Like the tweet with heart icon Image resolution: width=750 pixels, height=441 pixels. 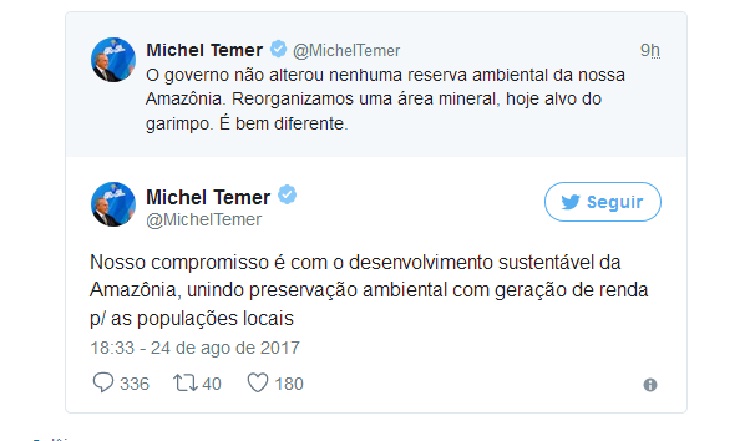point(258,383)
